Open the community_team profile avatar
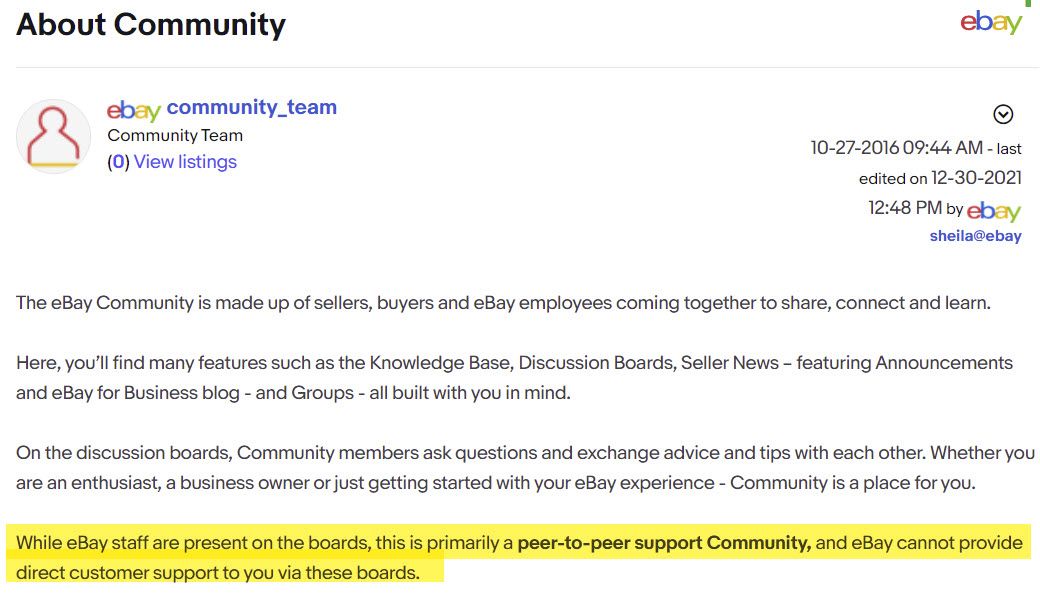 point(53,137)
